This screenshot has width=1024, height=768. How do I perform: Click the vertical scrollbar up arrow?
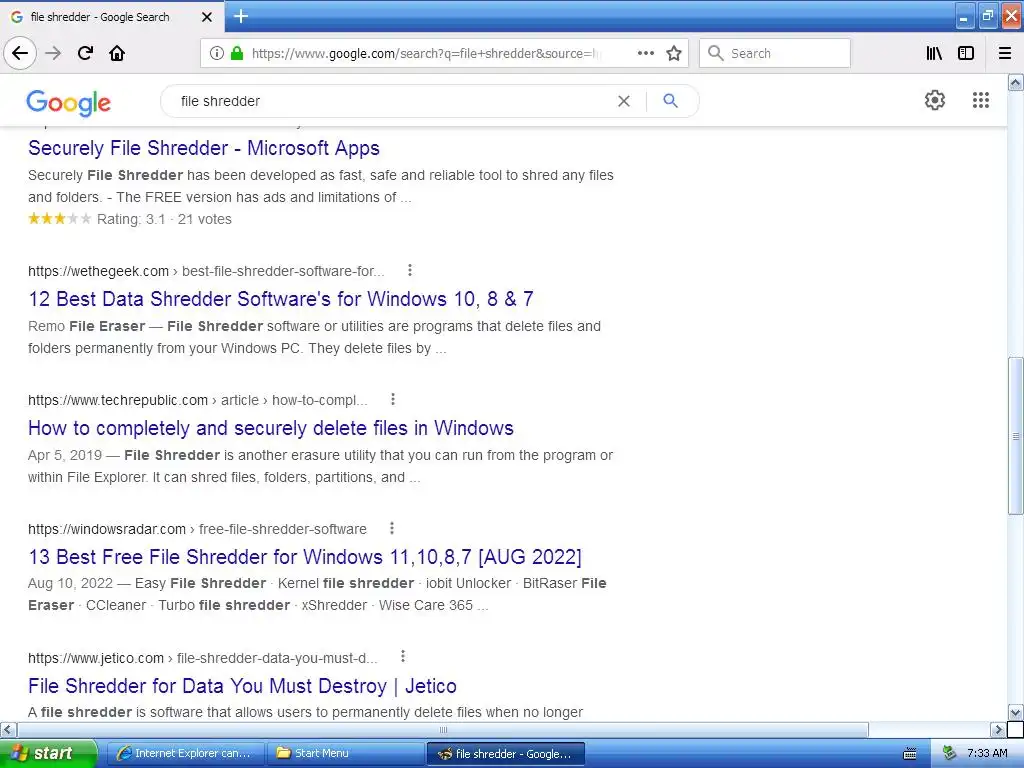click(1015, 82)
